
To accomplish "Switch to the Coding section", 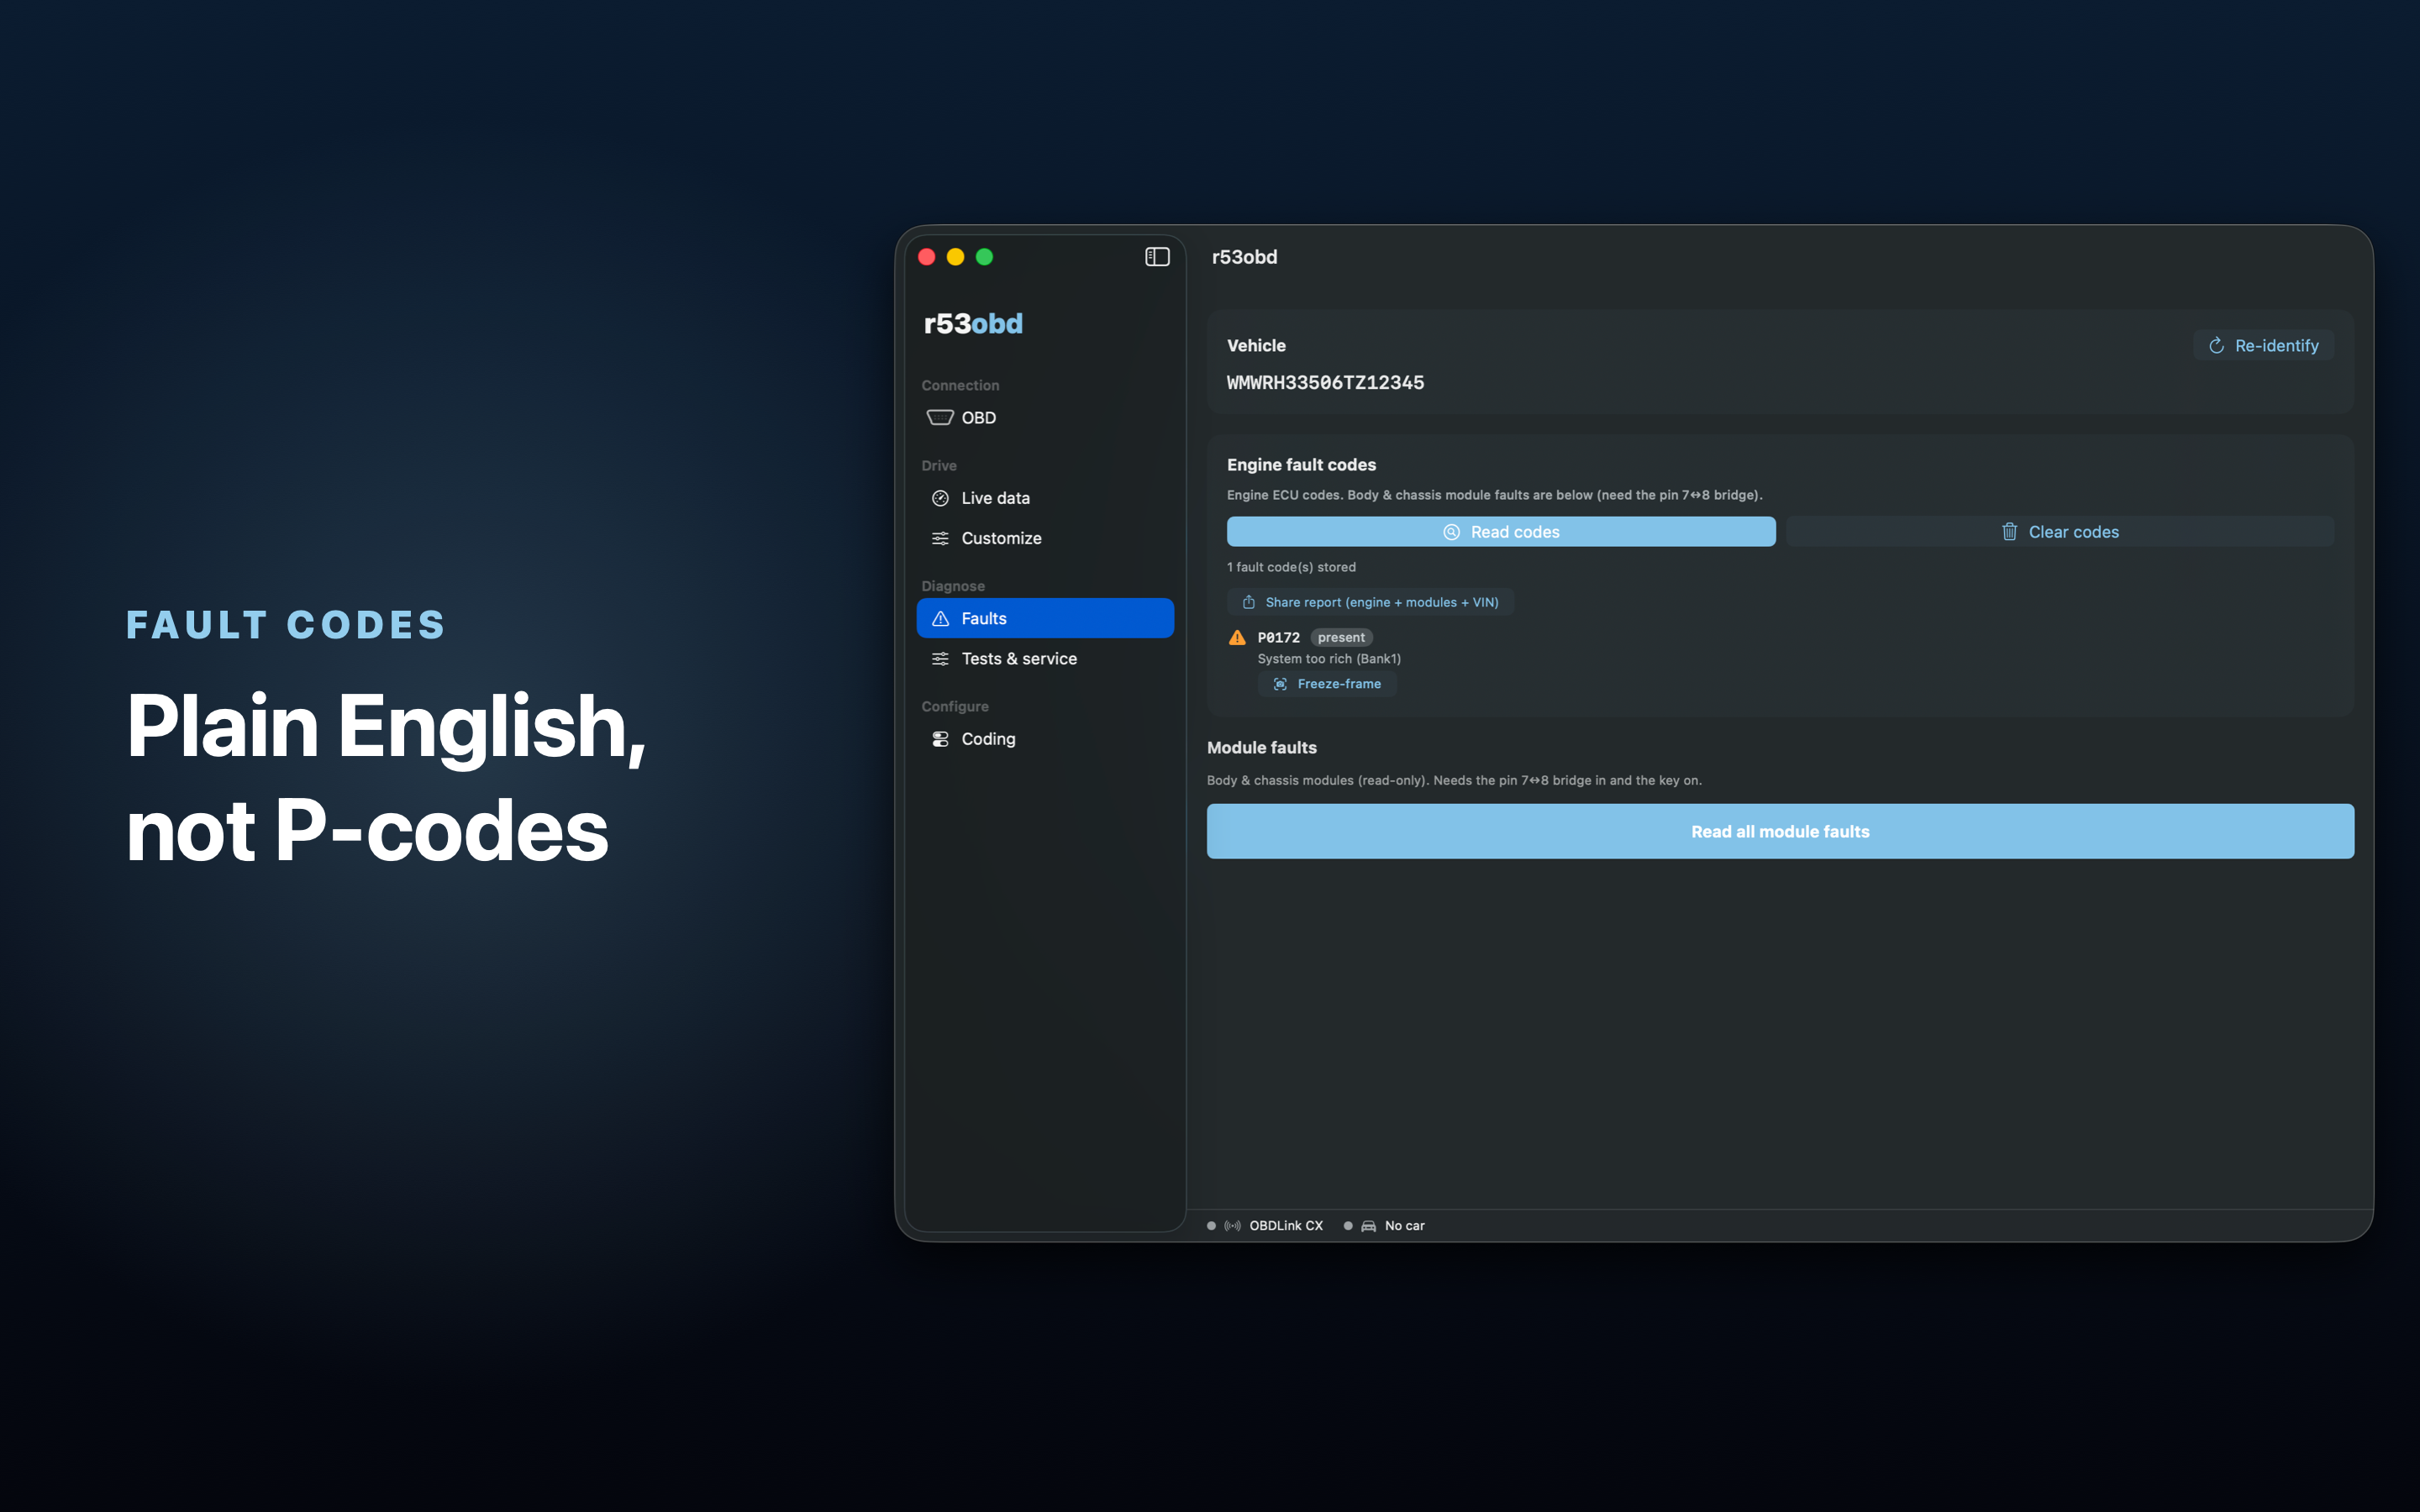I will (x=1045, y=739).
